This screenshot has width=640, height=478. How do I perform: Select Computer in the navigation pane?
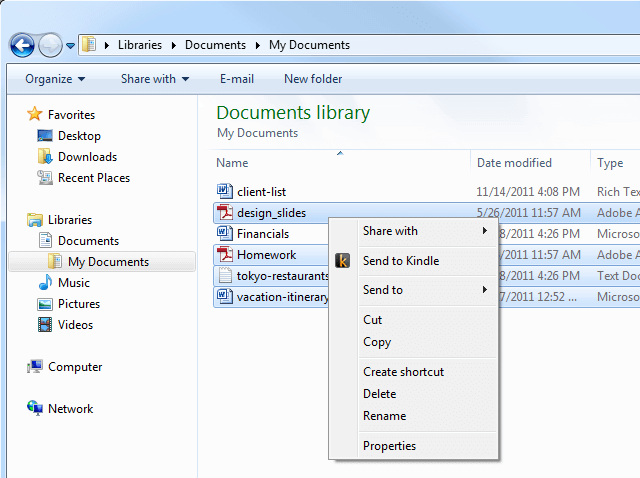(75, 367)
